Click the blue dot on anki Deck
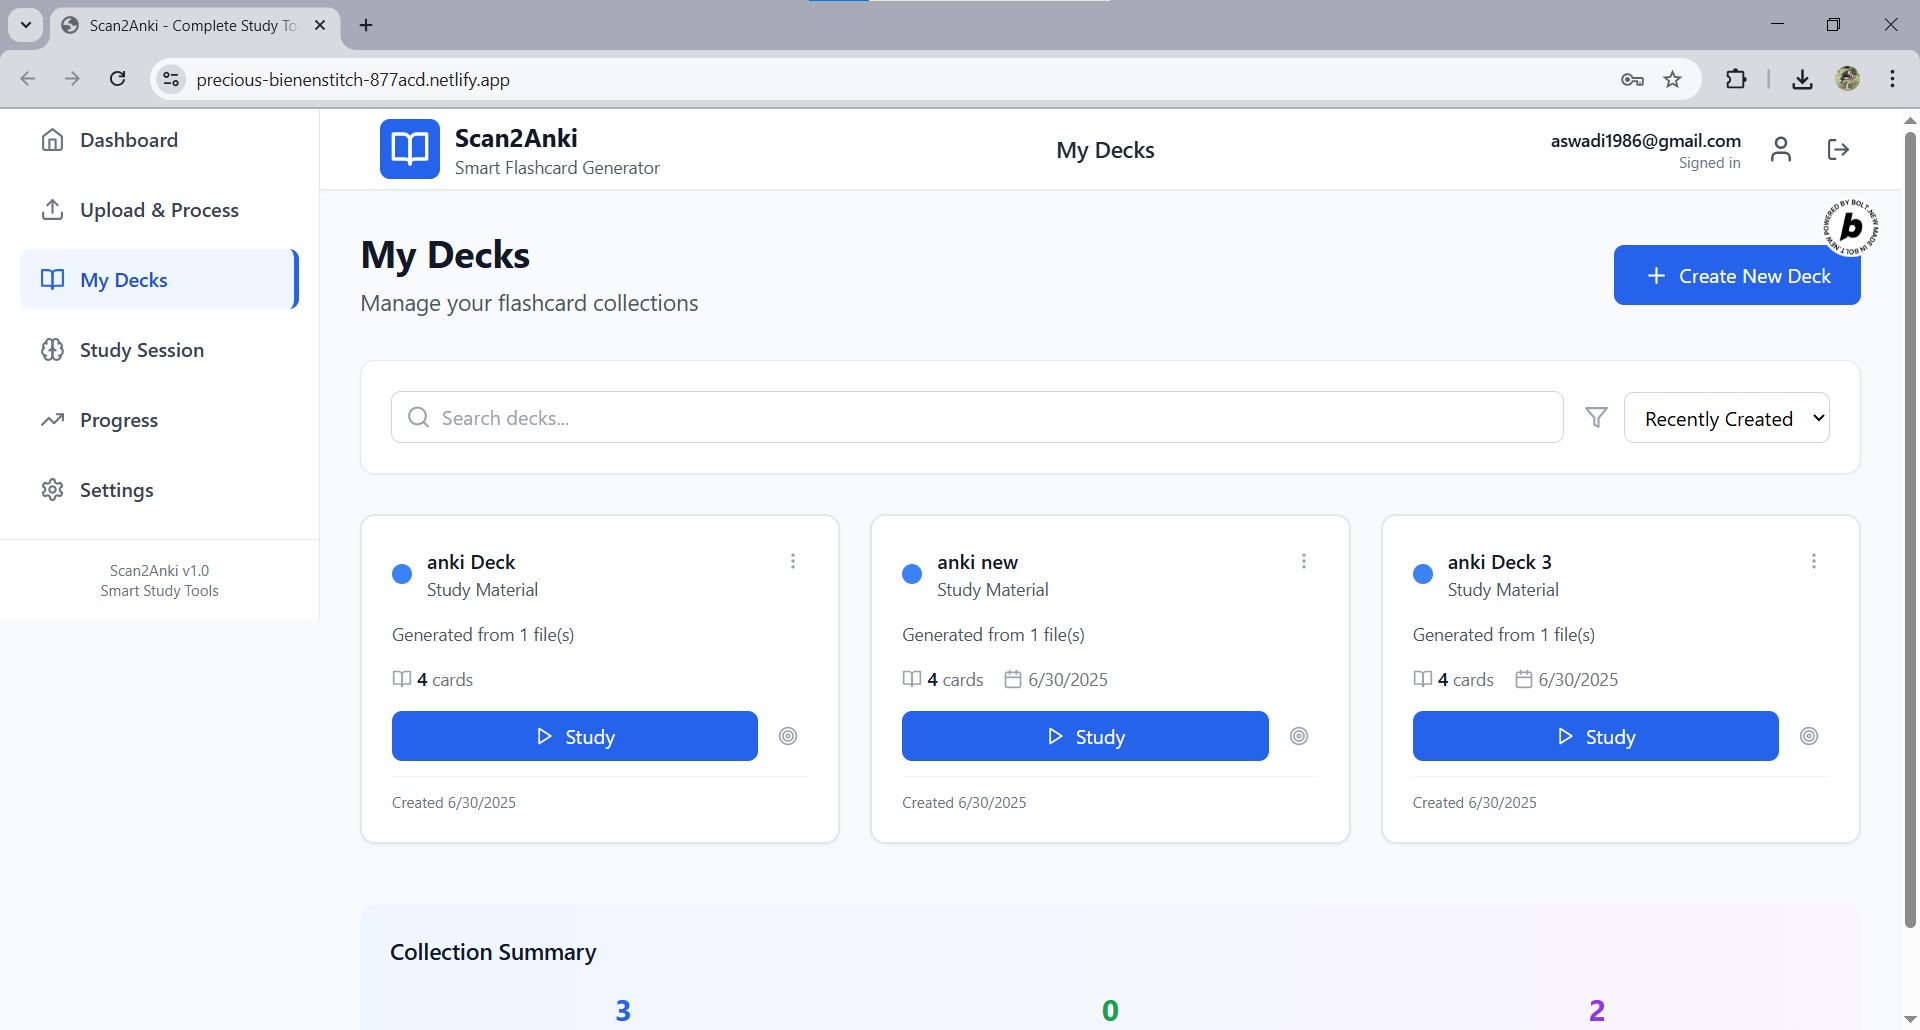This screenshot has height=1030, width=1920. tap(402, 574)
